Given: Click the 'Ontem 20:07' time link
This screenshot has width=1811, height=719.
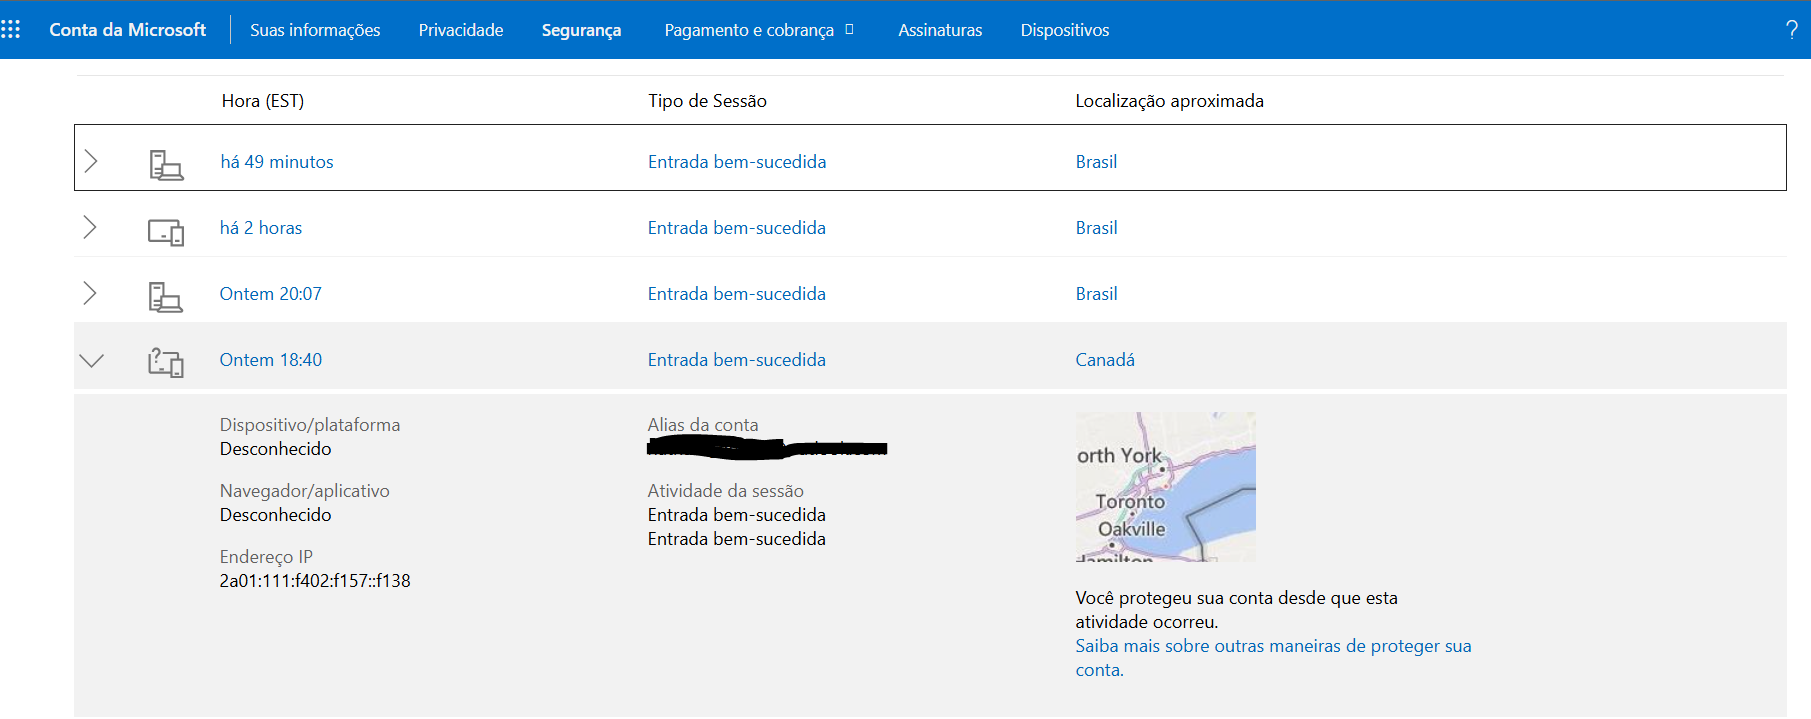Looking at the screenshot, I should pyautogui.click(x=271, y=294).
